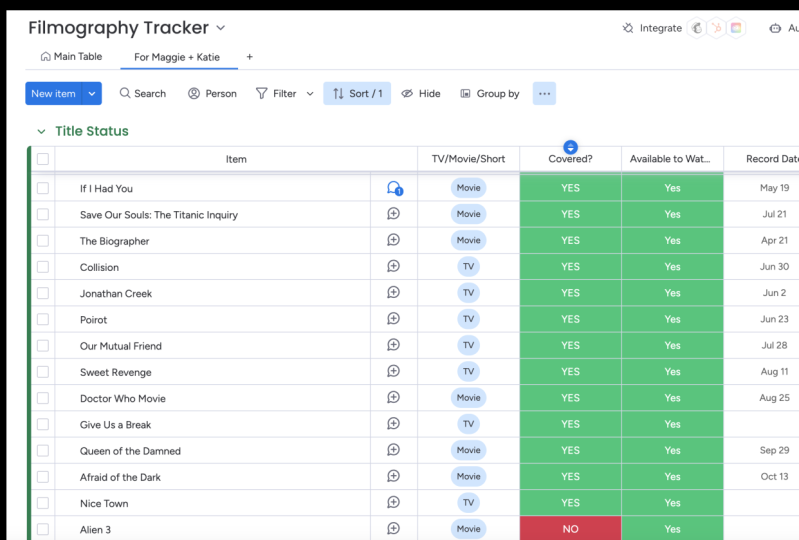The width and height of the screenshot is (799, 540).
Task: Open the Hide columns tool
Action: click(421, 93)
